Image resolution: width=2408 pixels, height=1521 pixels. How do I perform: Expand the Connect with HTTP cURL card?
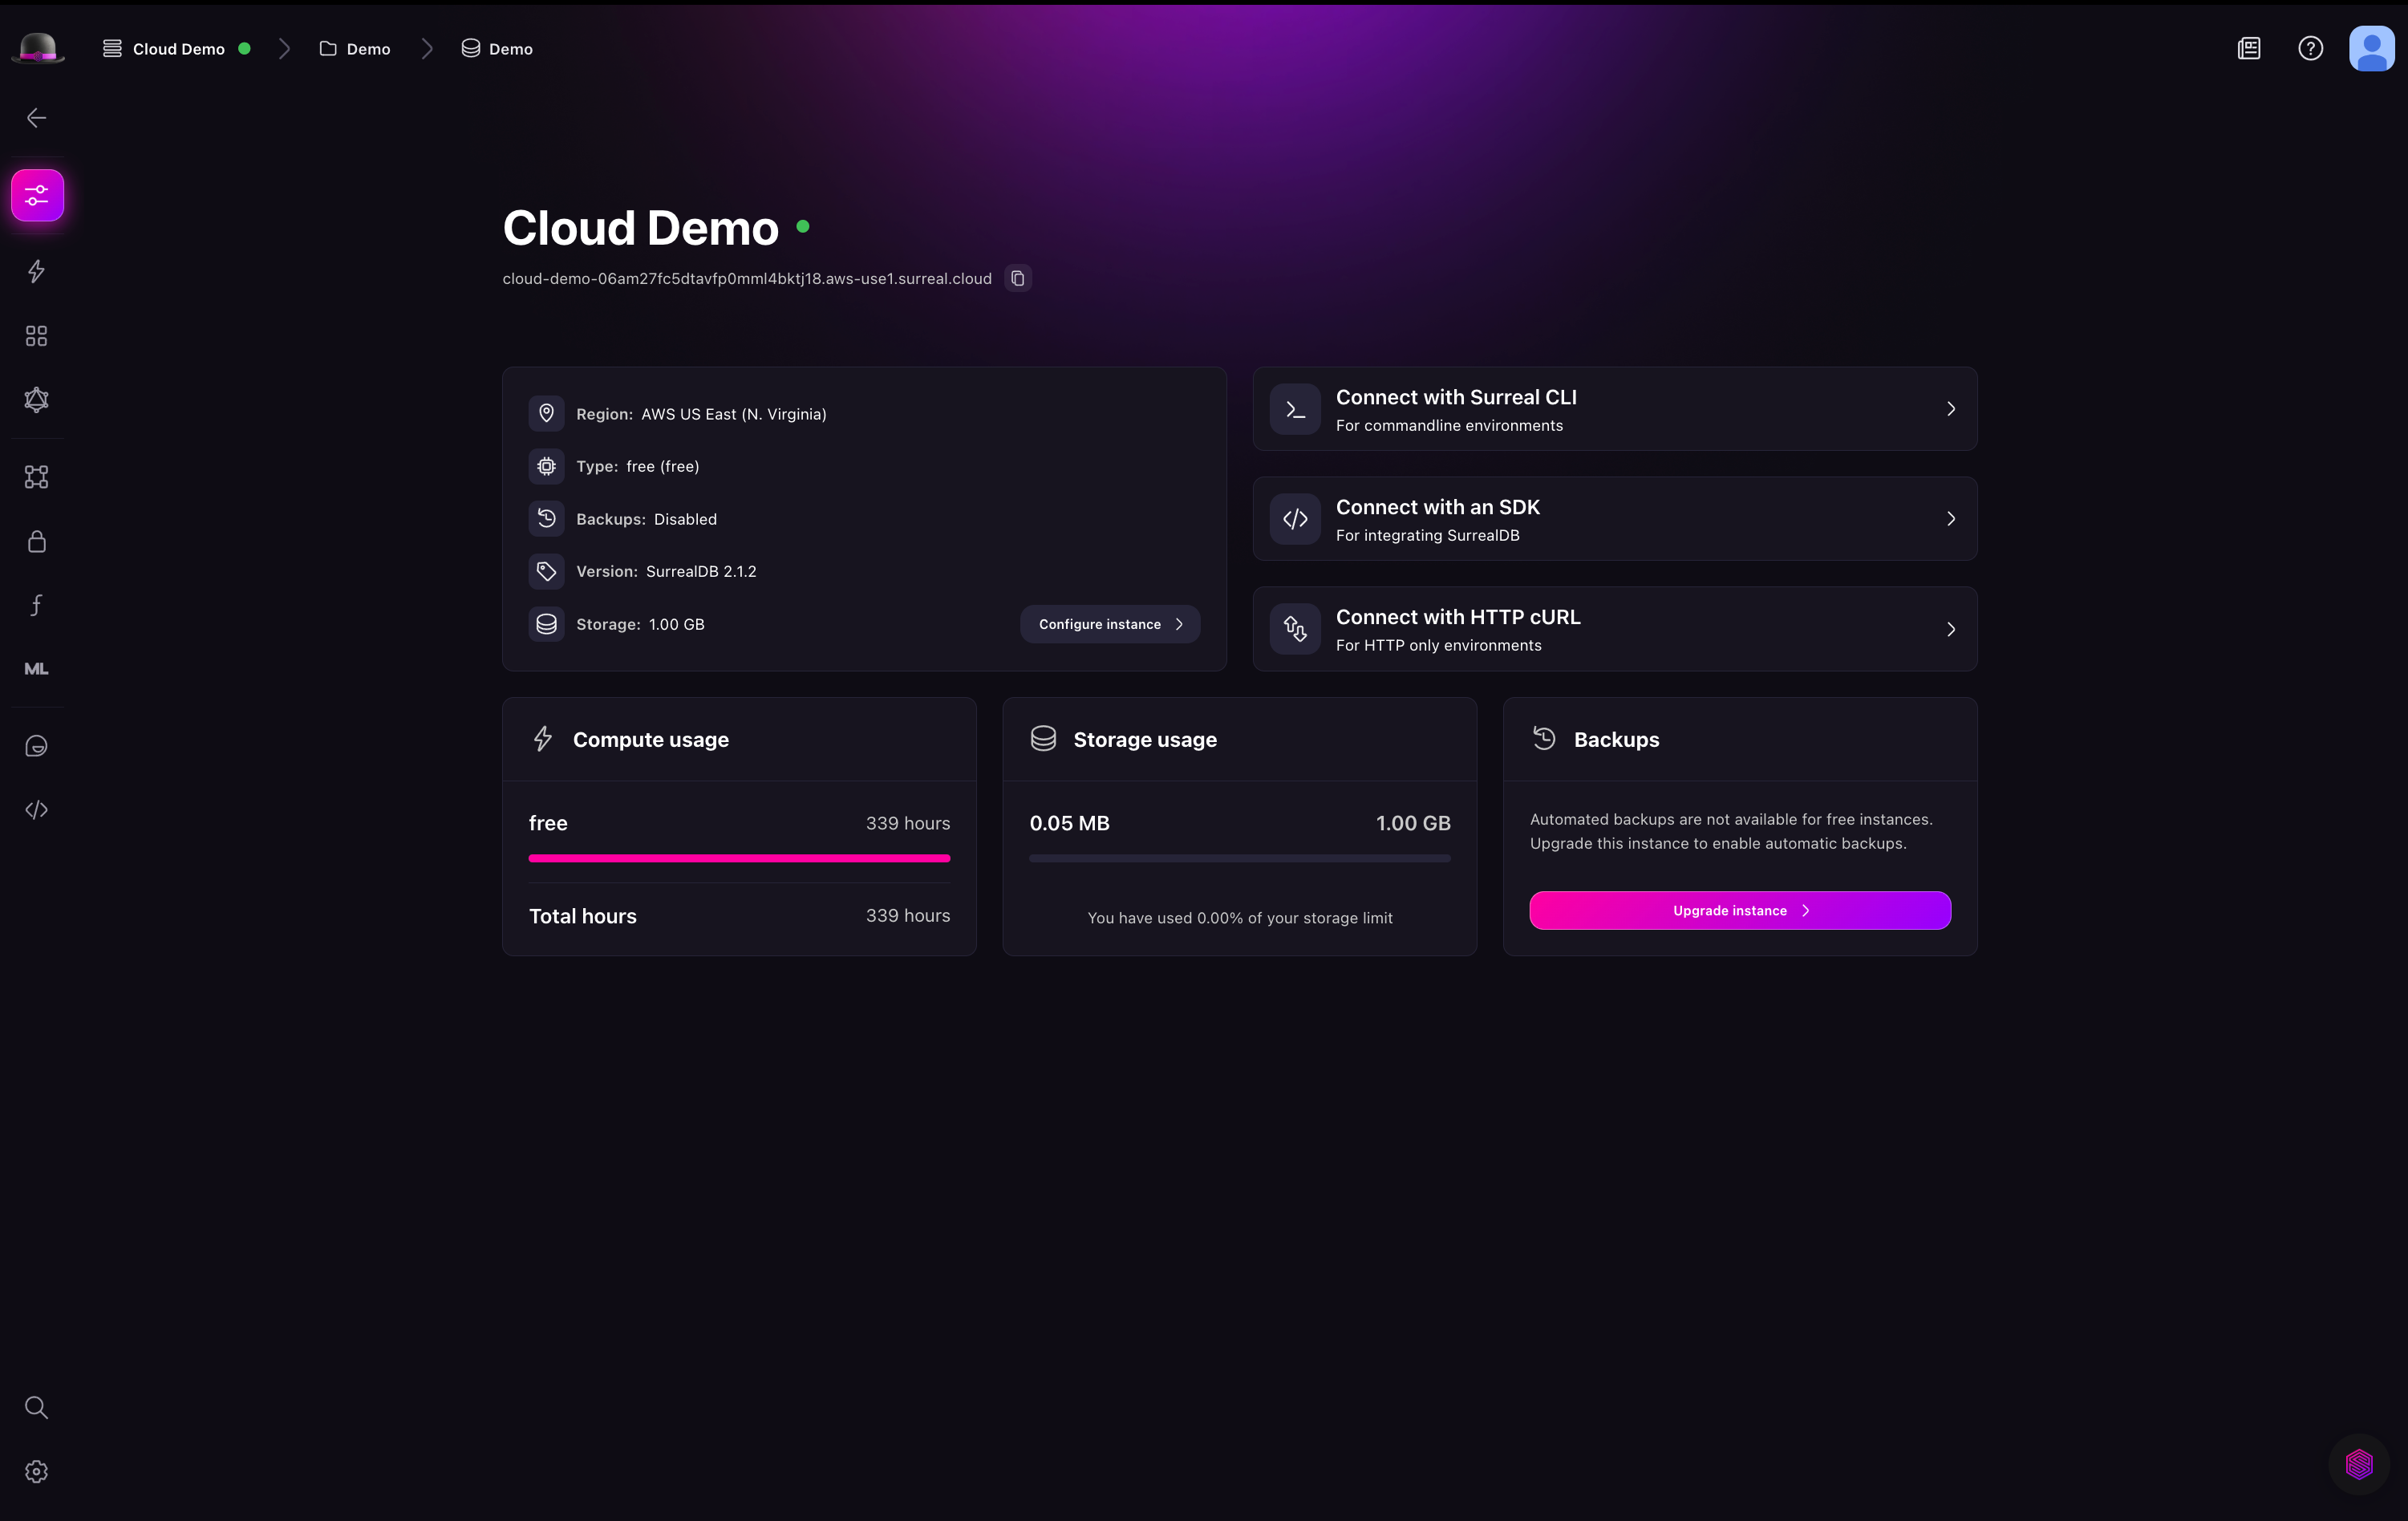pyautogui.click(x=1614, y=629)
